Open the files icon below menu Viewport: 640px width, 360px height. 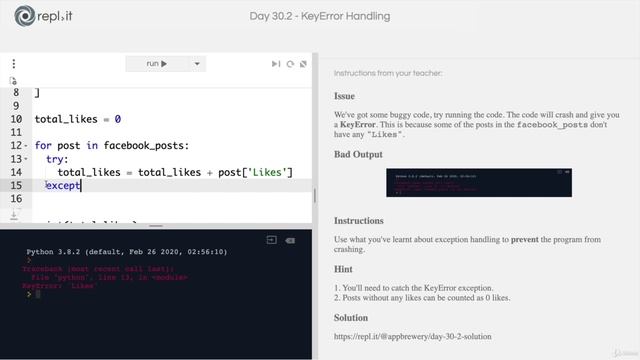13,81
